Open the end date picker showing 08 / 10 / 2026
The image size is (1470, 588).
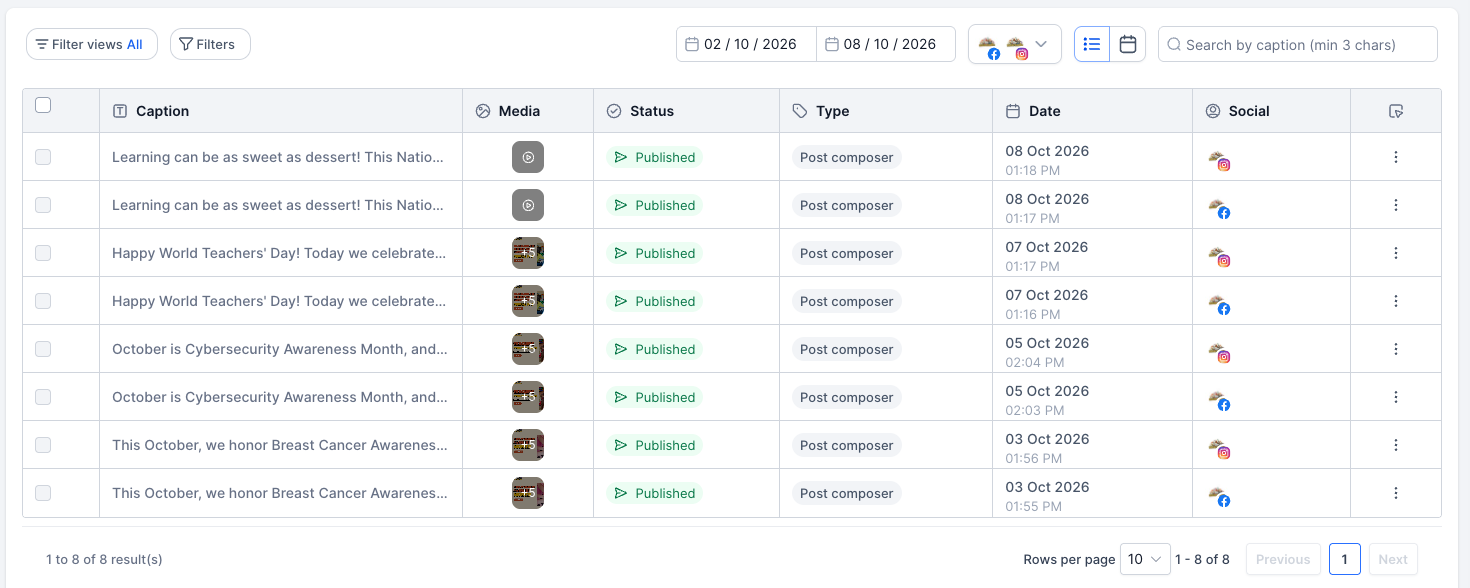(x=886, y=44)
